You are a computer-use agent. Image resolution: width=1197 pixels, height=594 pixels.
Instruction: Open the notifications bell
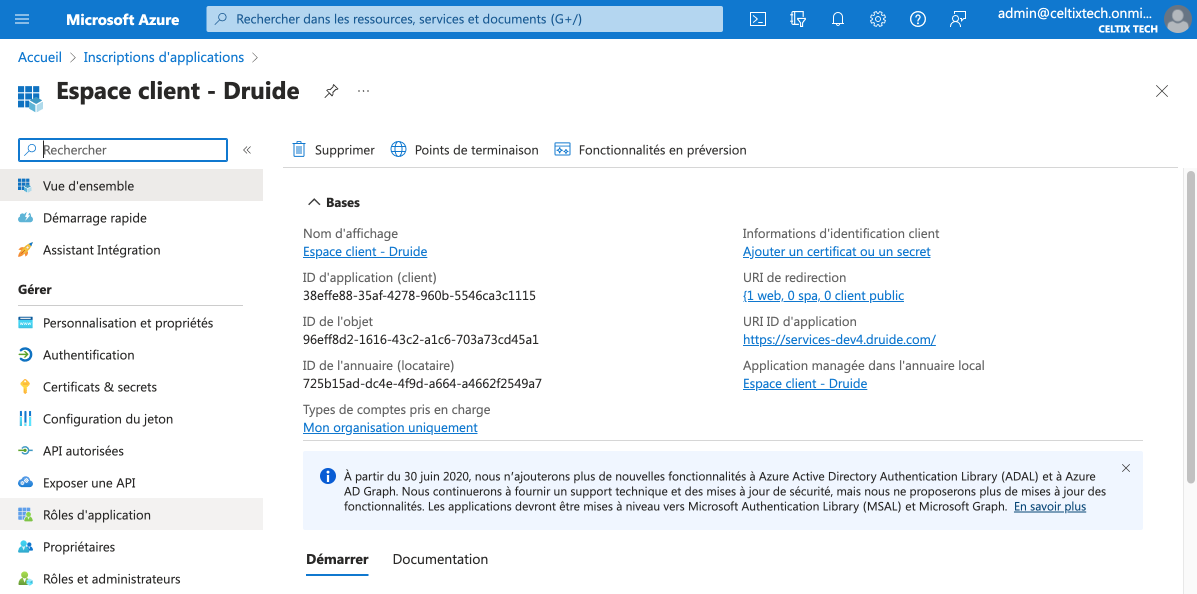pyautogui.click(x=838, y=19)
